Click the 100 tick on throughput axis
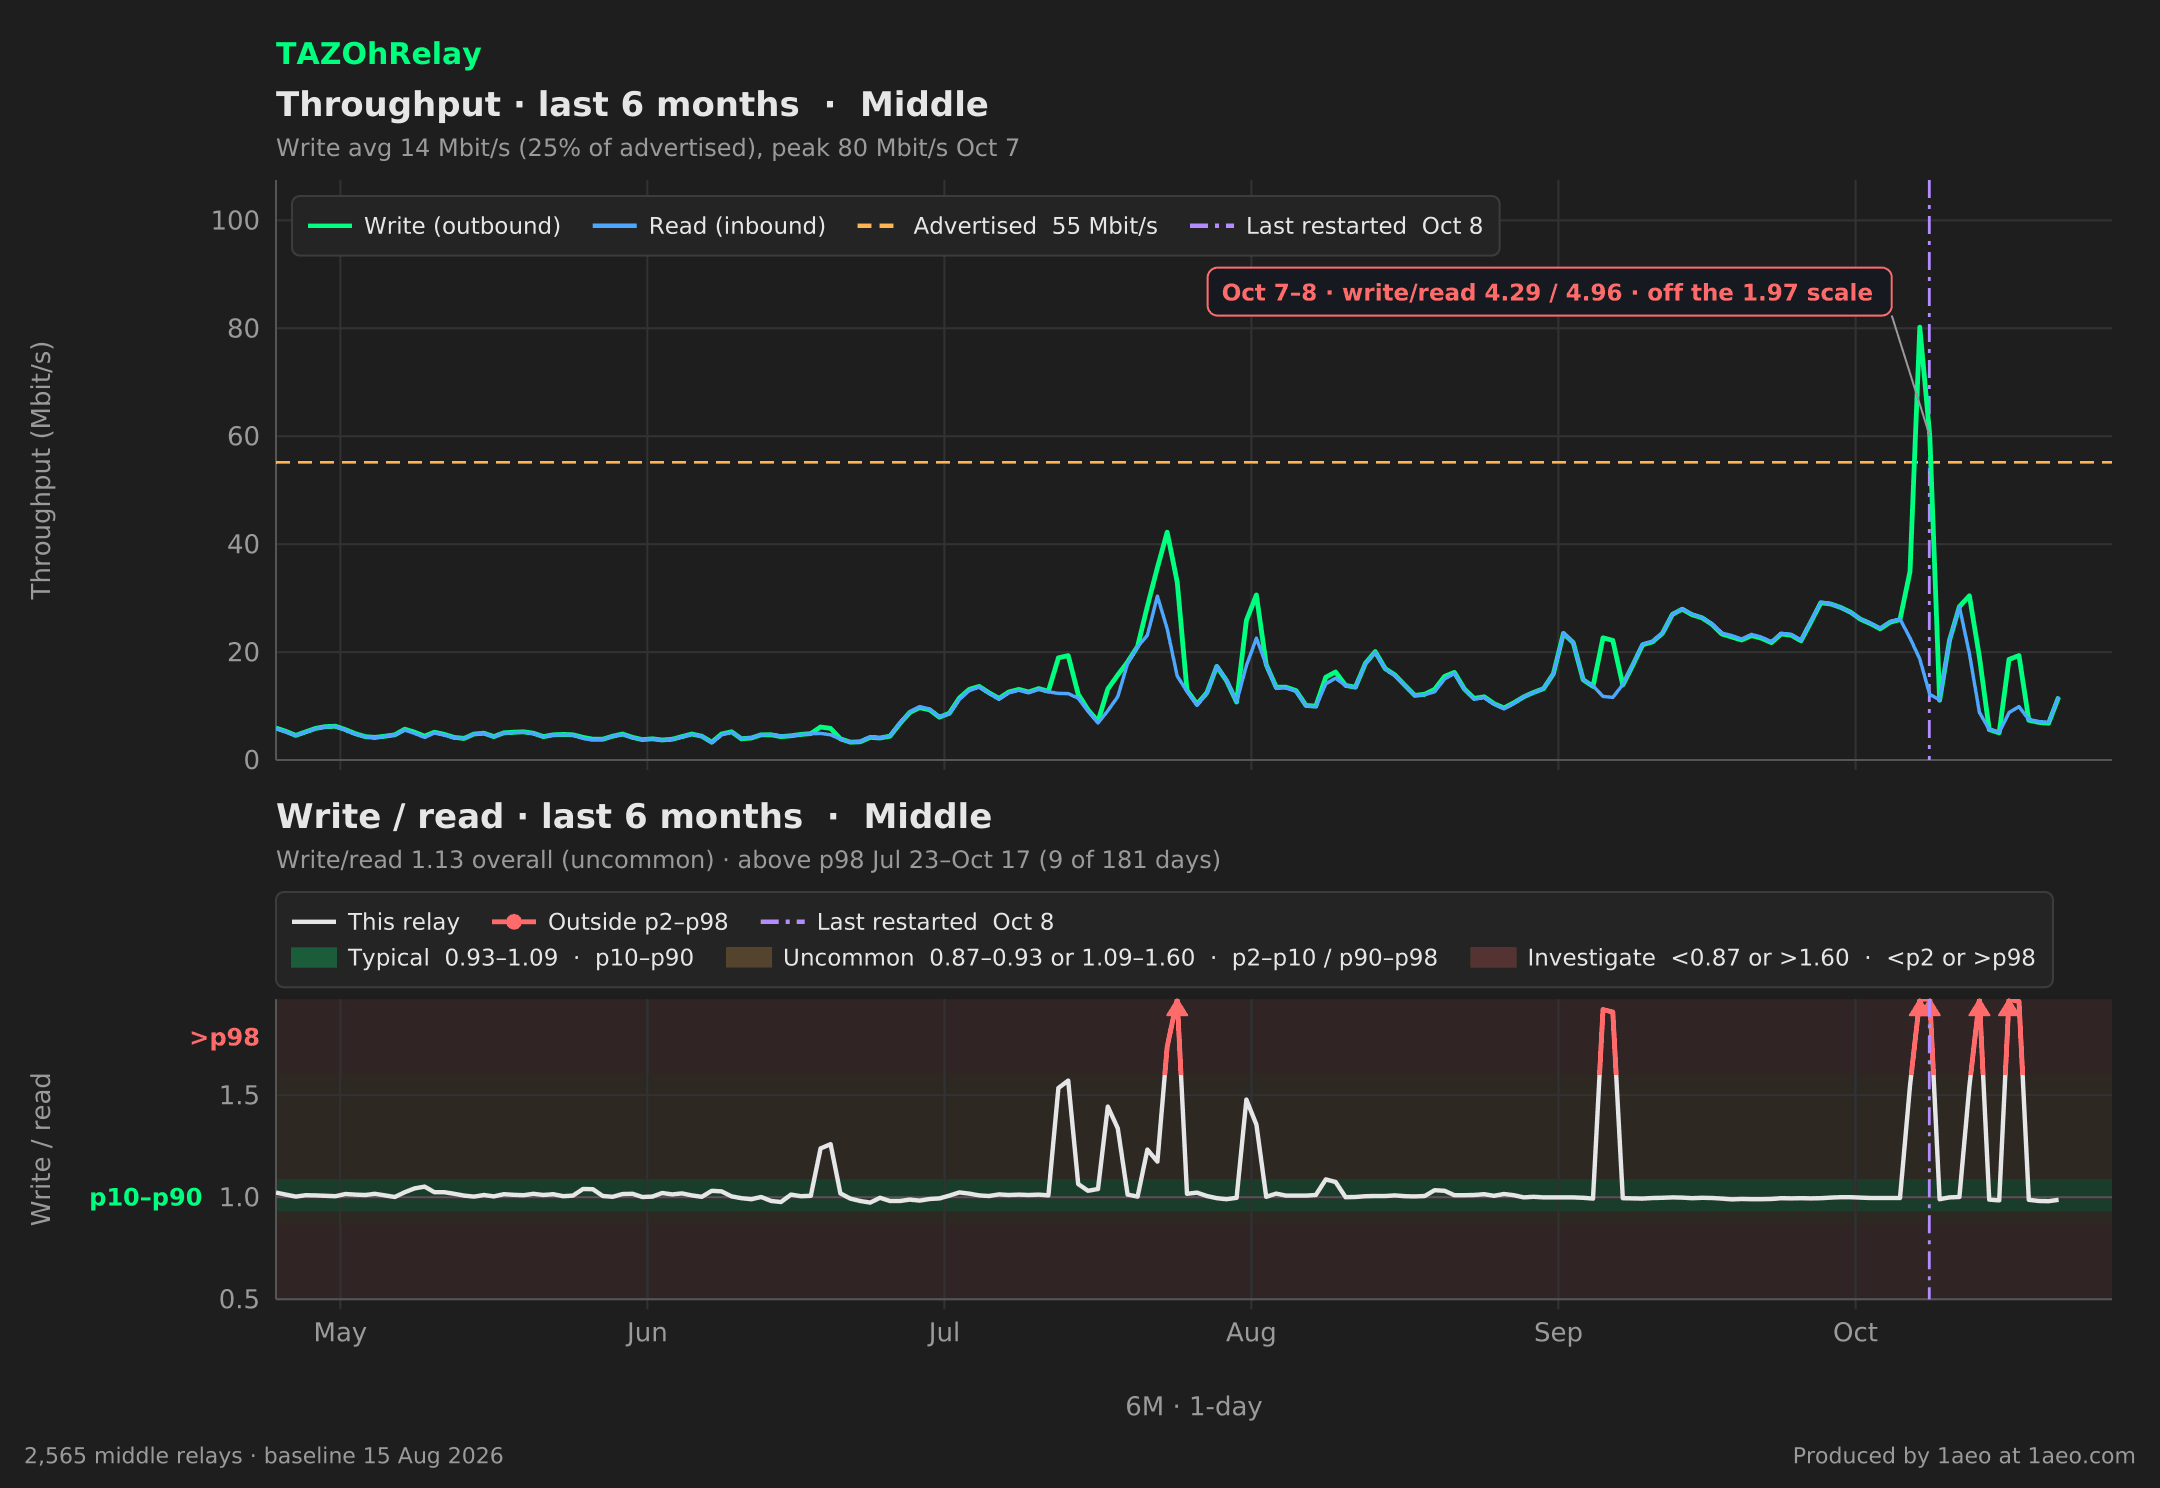The height and width of the screenshot is (1488, 2160). [x=235, y=221]
